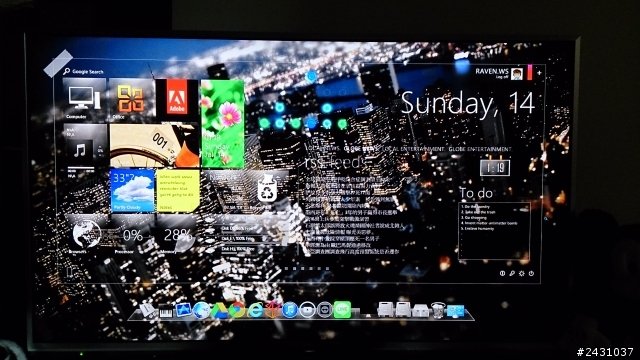Launch LINE from the dock

(342, 309)
